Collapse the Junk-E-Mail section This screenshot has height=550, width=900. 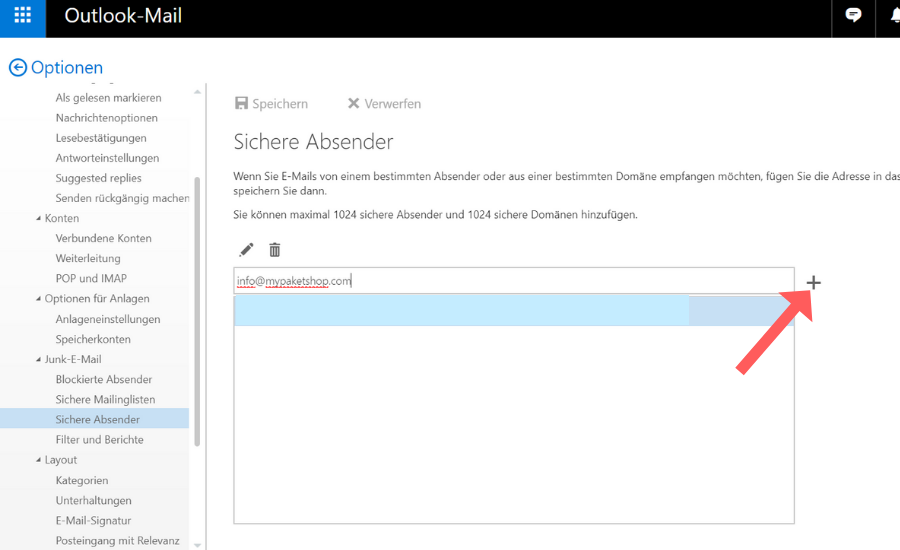(x=39, y=360)
